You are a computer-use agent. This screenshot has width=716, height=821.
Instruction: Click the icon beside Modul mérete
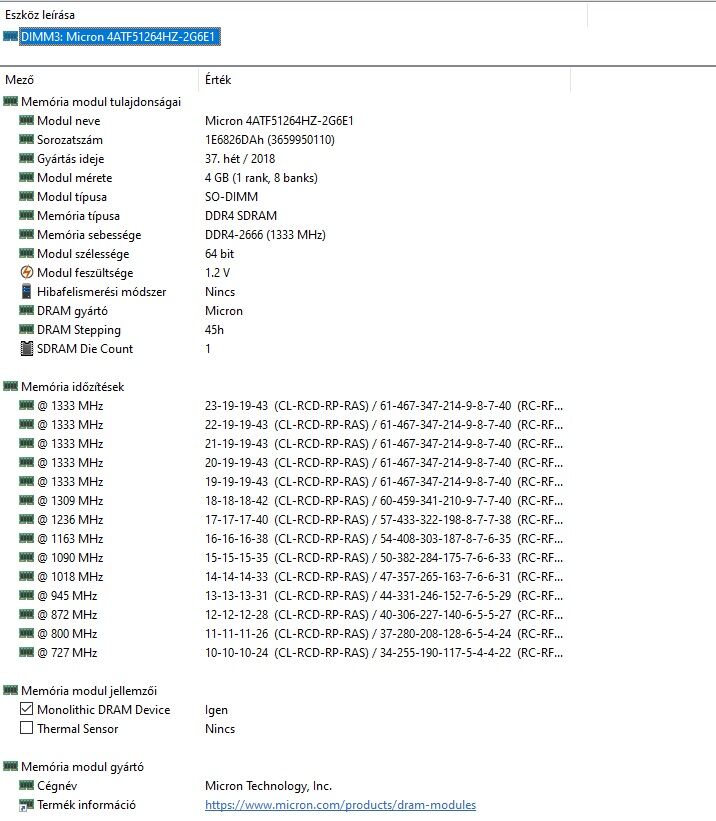27,177
